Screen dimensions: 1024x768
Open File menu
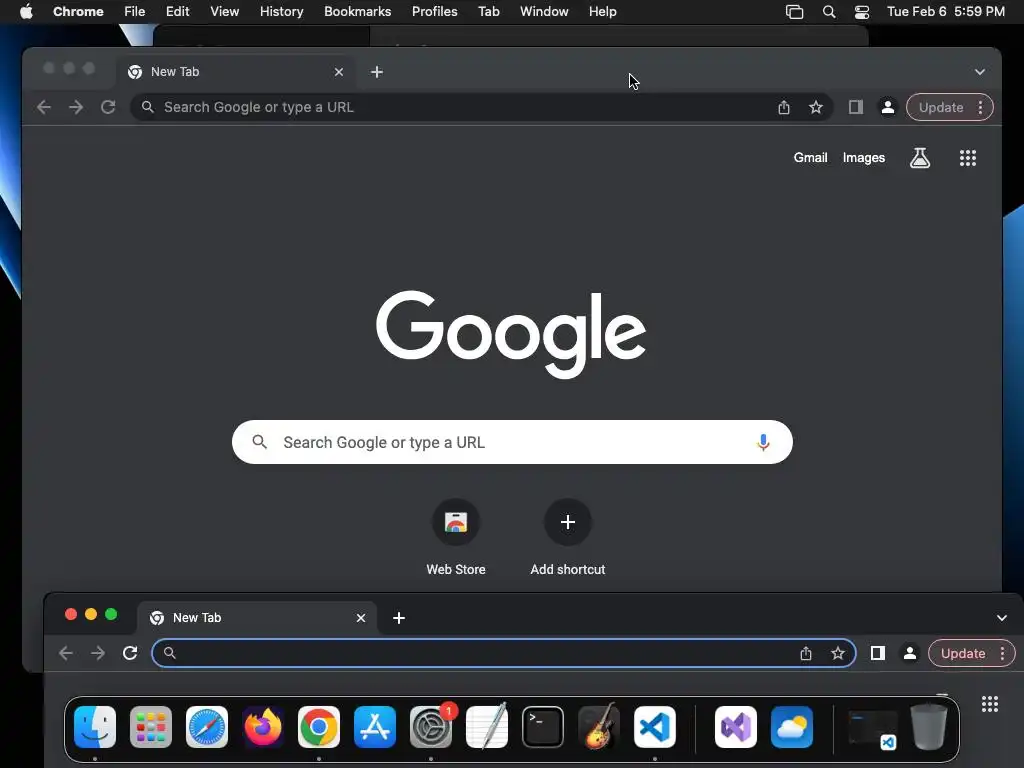[135, 12]
